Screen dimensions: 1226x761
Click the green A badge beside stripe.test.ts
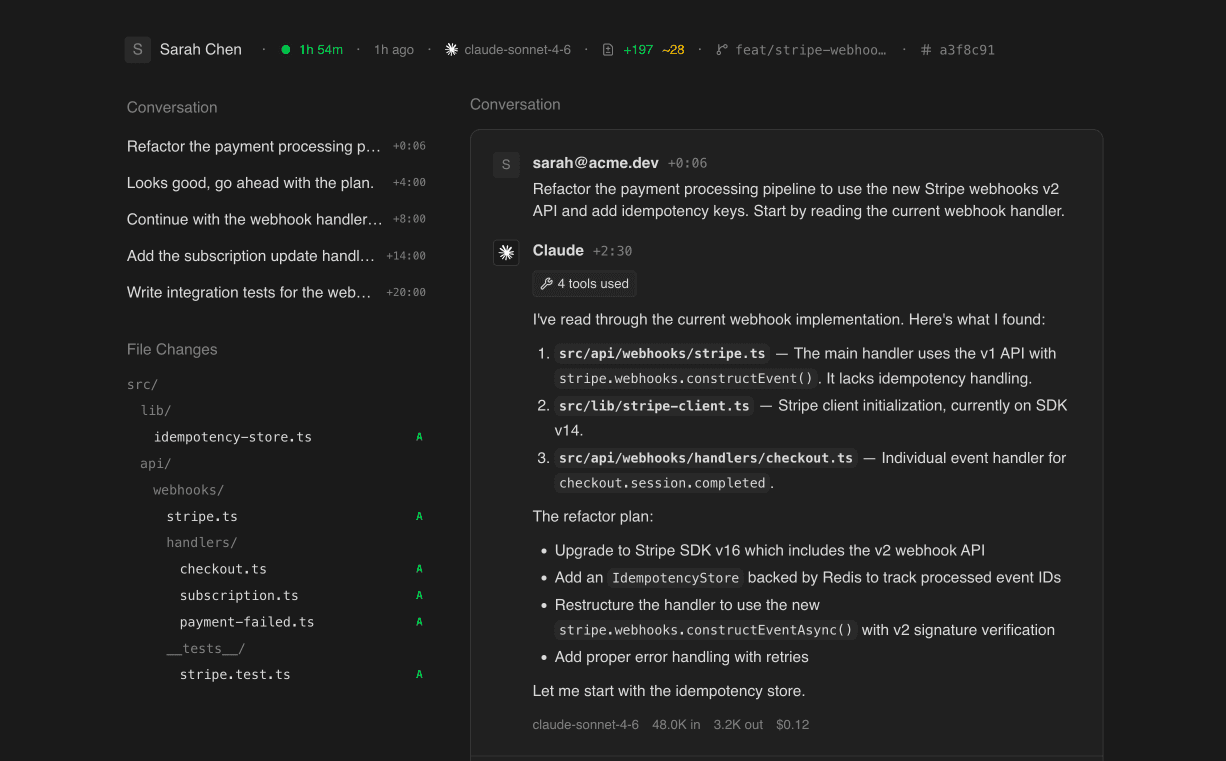point(419,674)
